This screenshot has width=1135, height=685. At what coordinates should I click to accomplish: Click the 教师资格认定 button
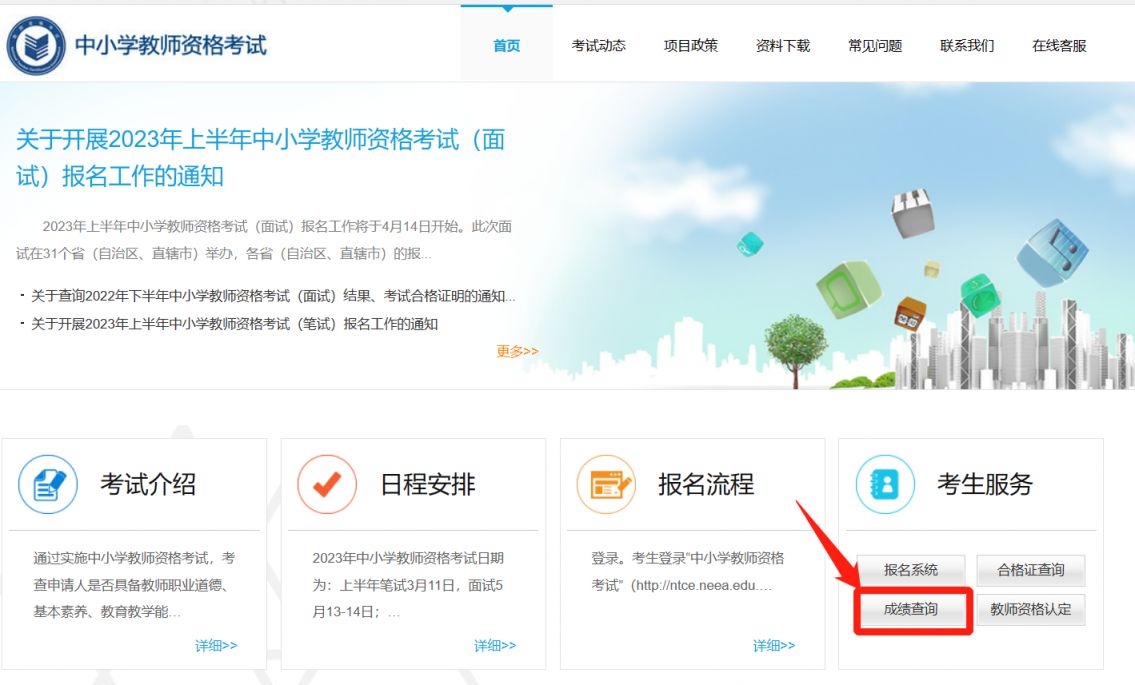[x=1031, y=610]
